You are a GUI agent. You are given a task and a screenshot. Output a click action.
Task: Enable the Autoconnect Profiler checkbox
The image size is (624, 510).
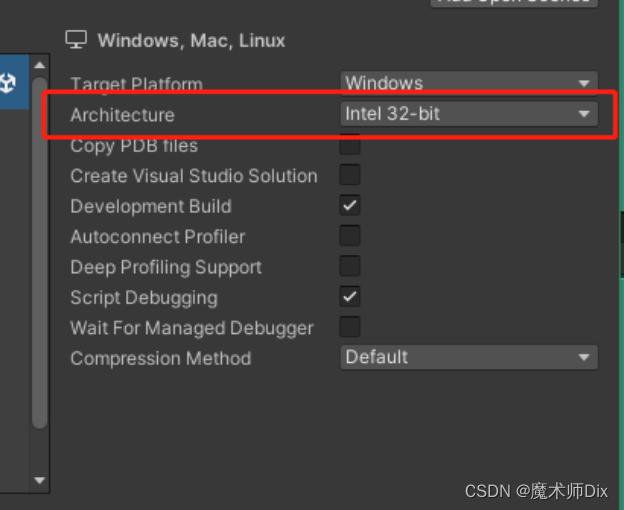350,237
